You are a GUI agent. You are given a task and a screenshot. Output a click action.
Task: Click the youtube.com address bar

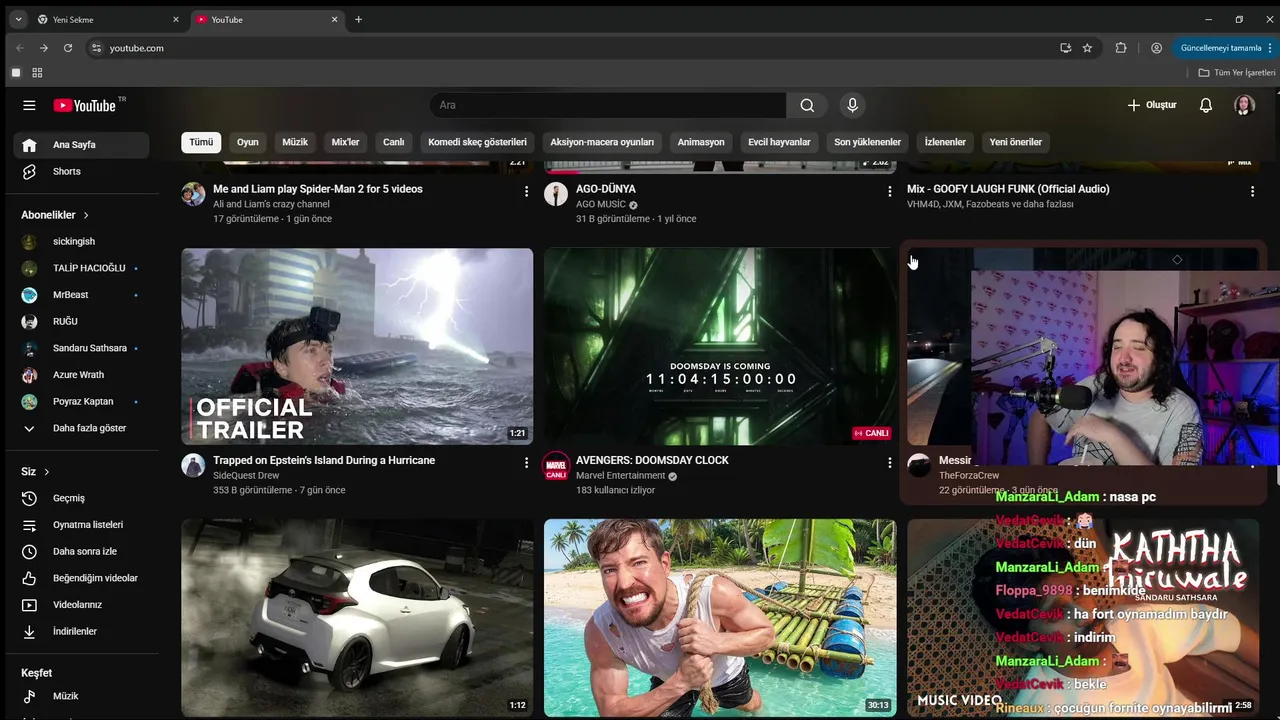[570, 48]
